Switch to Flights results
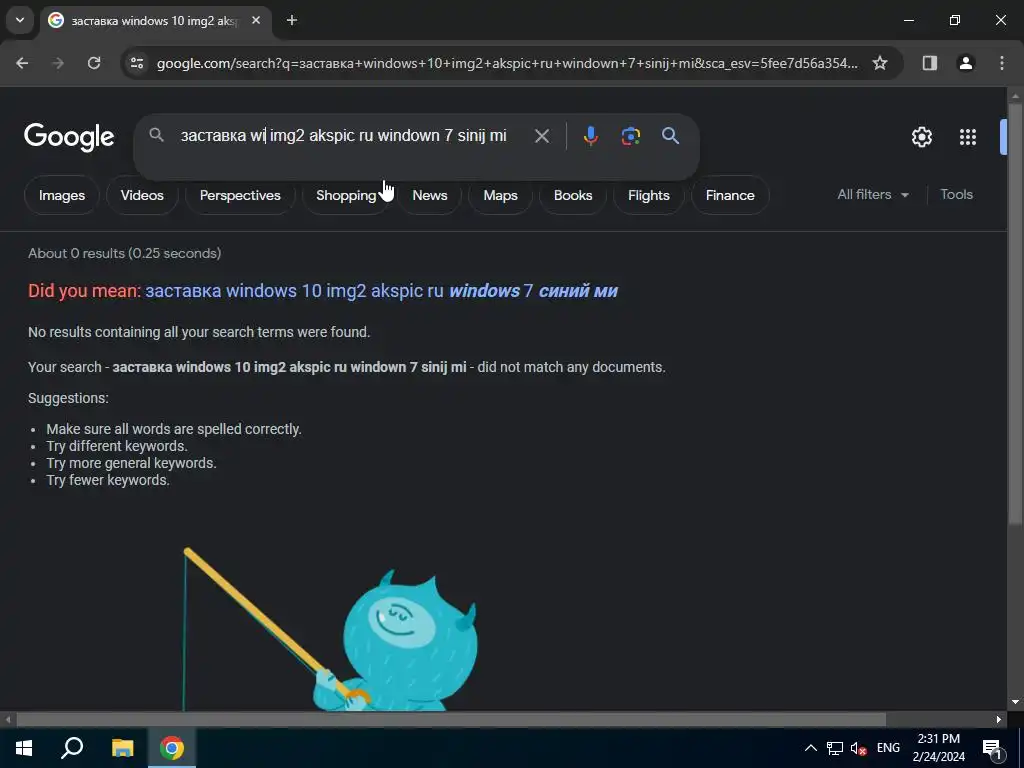This screenshot has height=768, width=1024. coord(648,195)
